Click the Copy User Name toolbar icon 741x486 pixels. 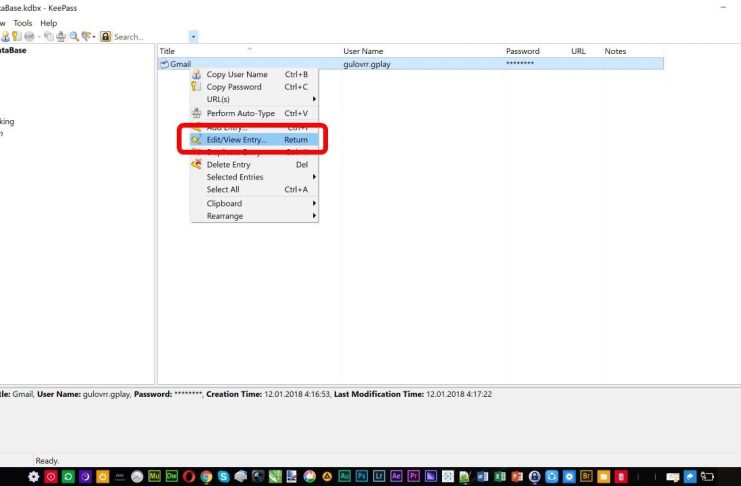[5, 36]
